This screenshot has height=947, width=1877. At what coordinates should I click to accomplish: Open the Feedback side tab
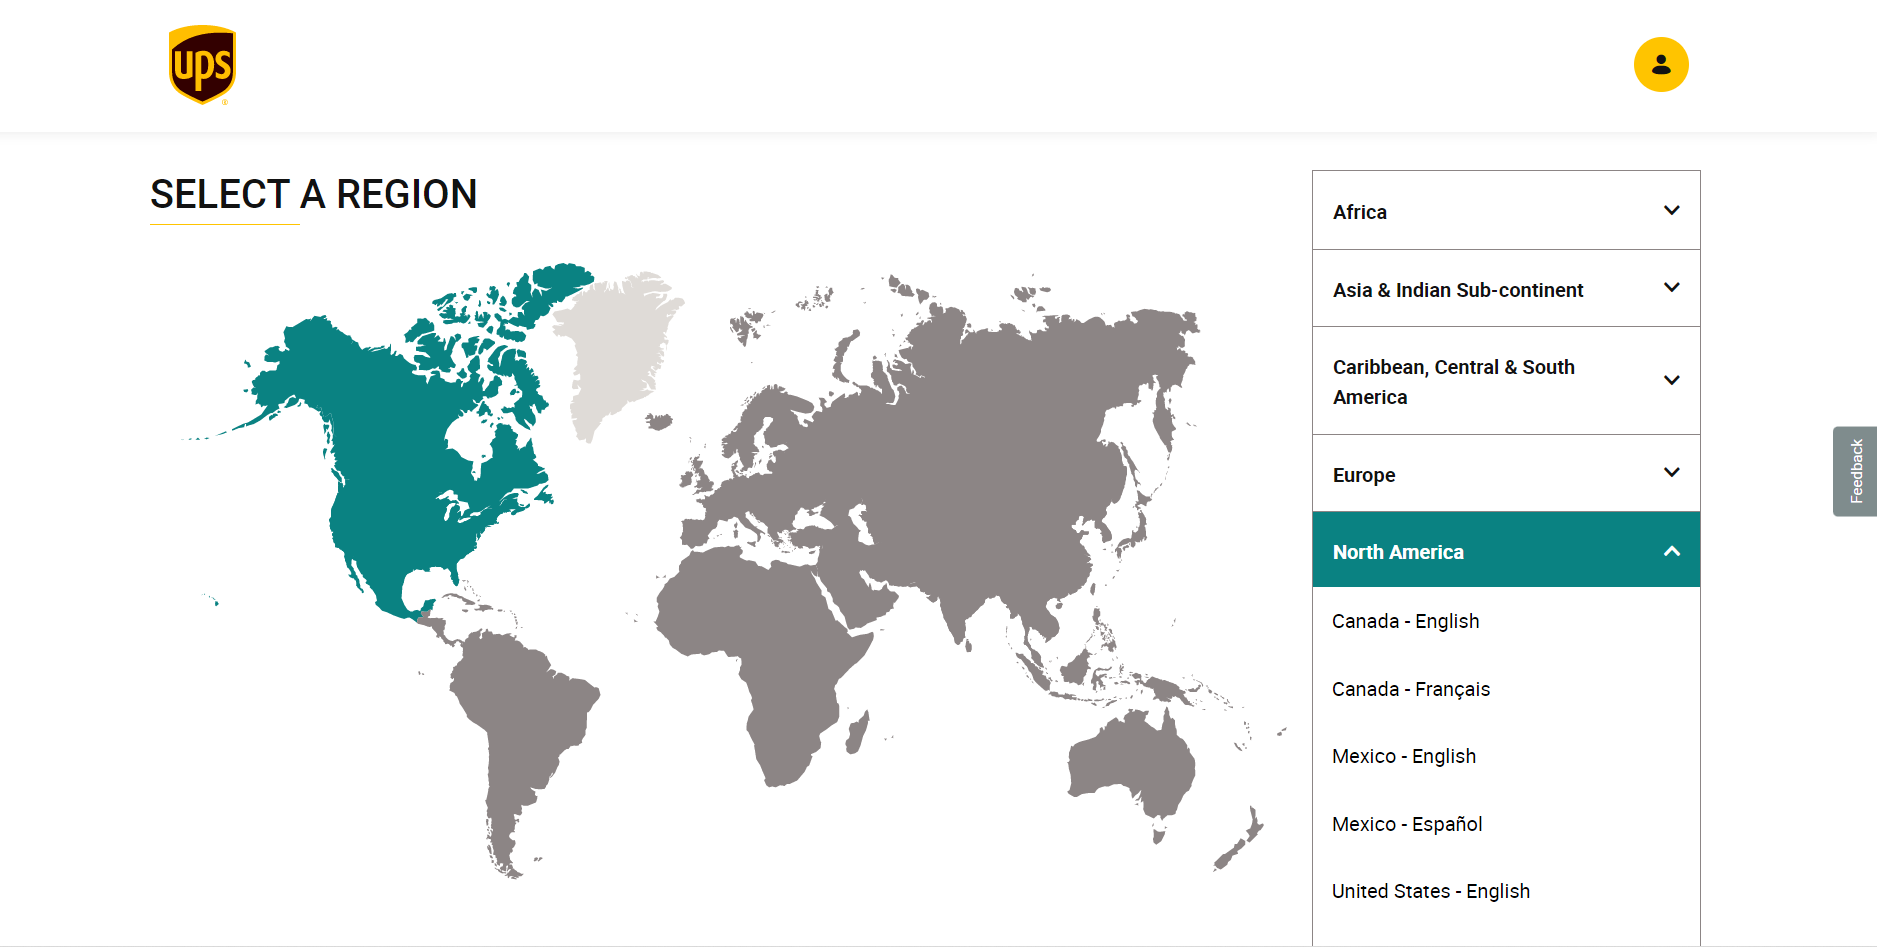1855,471
